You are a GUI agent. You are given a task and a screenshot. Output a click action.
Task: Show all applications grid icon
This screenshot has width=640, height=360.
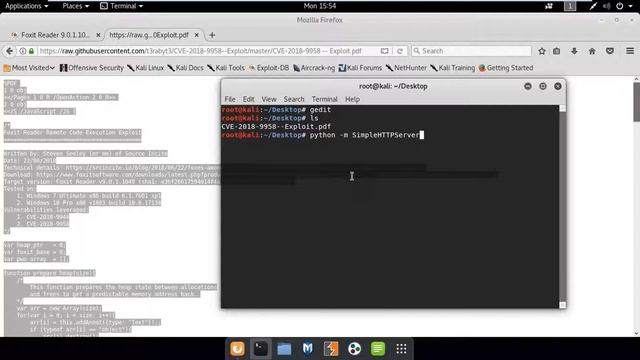pyautogui.click(x=401, y=349)
